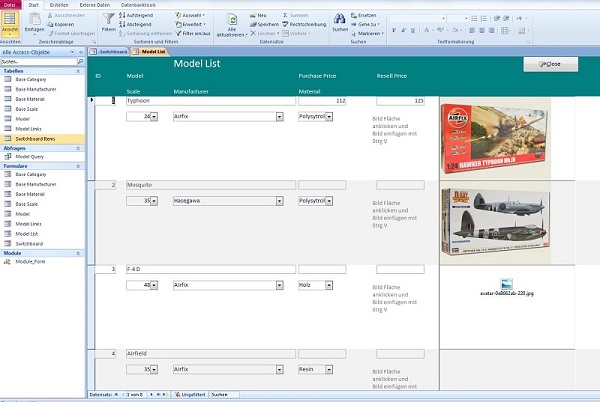Image resolution: width=600 pixels, height=402 pixels.
Task: Switch to the Start ribbon tab
Action: click(x=34, y=5)
